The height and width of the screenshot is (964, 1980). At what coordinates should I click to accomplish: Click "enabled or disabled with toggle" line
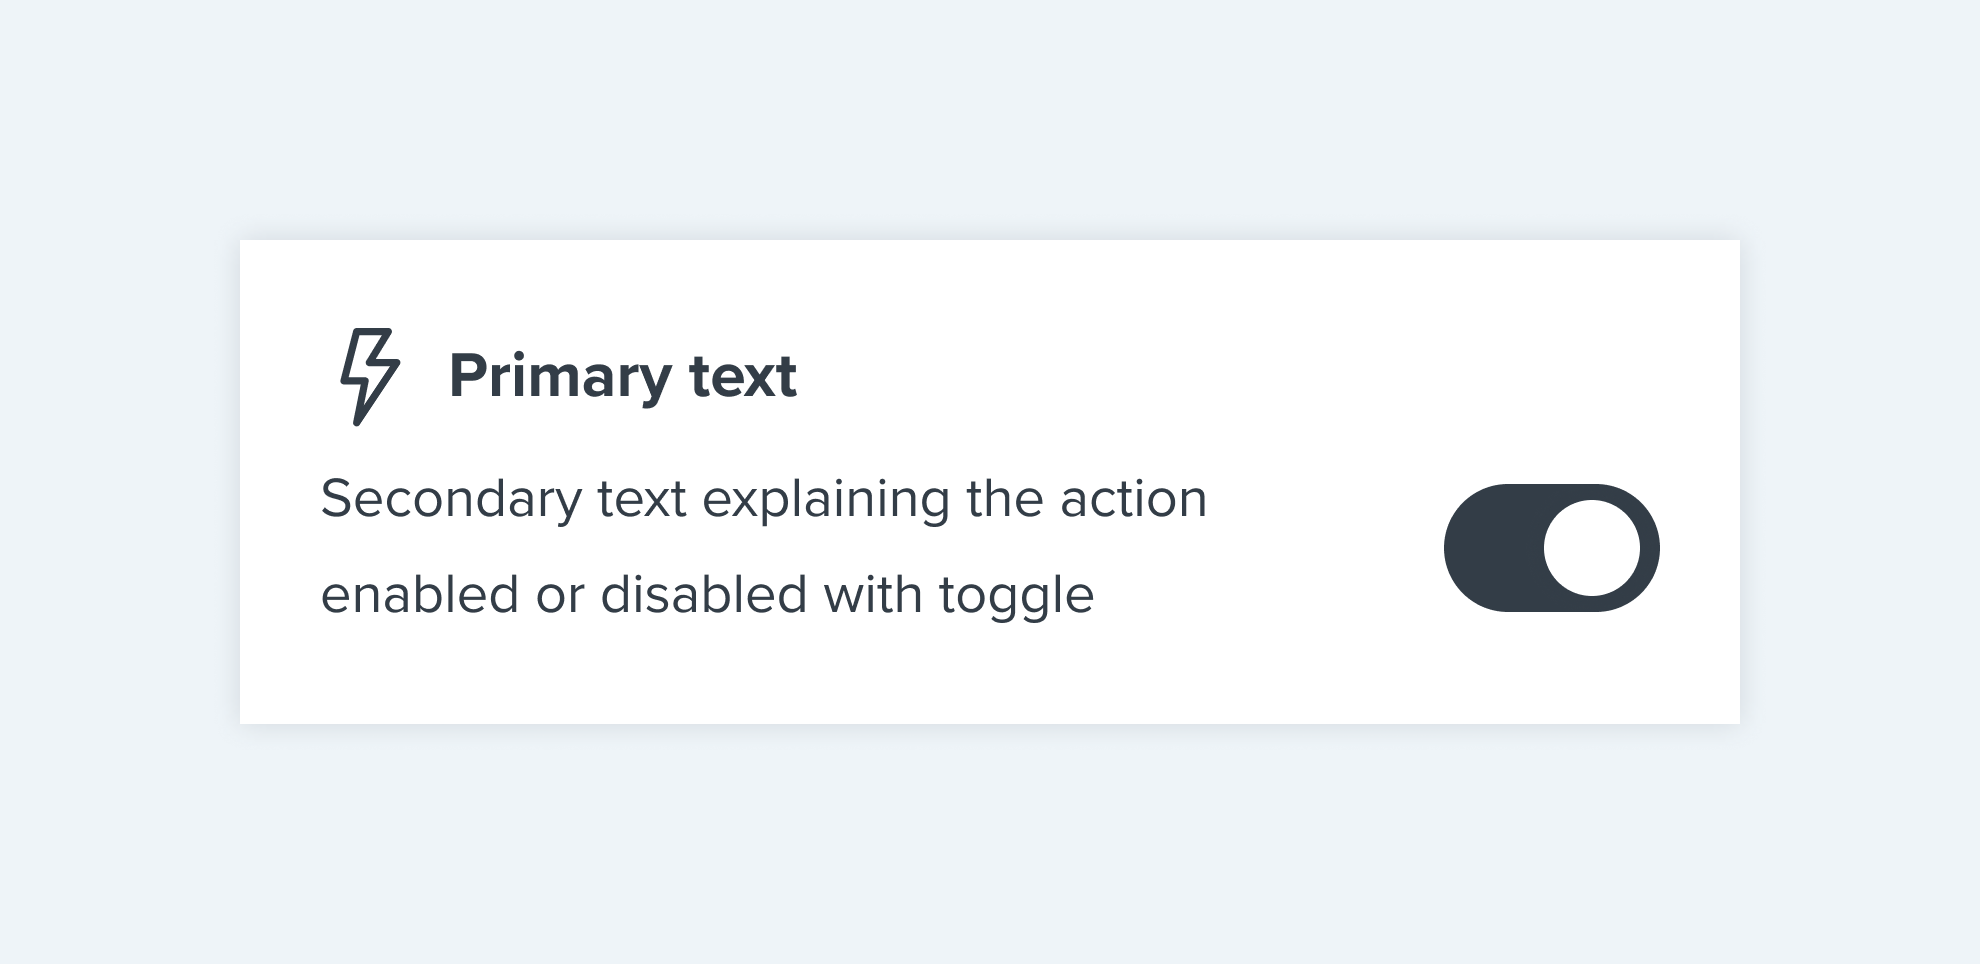(x=707, y=595)
